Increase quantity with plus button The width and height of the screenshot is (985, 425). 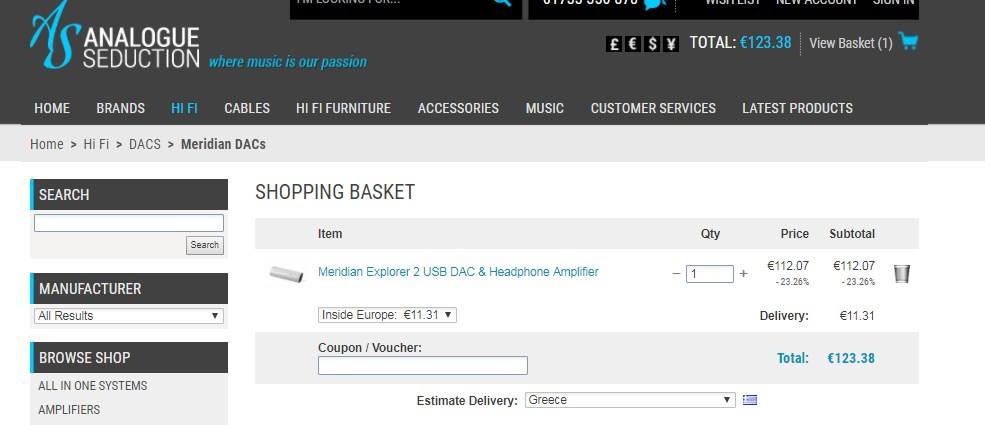743,274
